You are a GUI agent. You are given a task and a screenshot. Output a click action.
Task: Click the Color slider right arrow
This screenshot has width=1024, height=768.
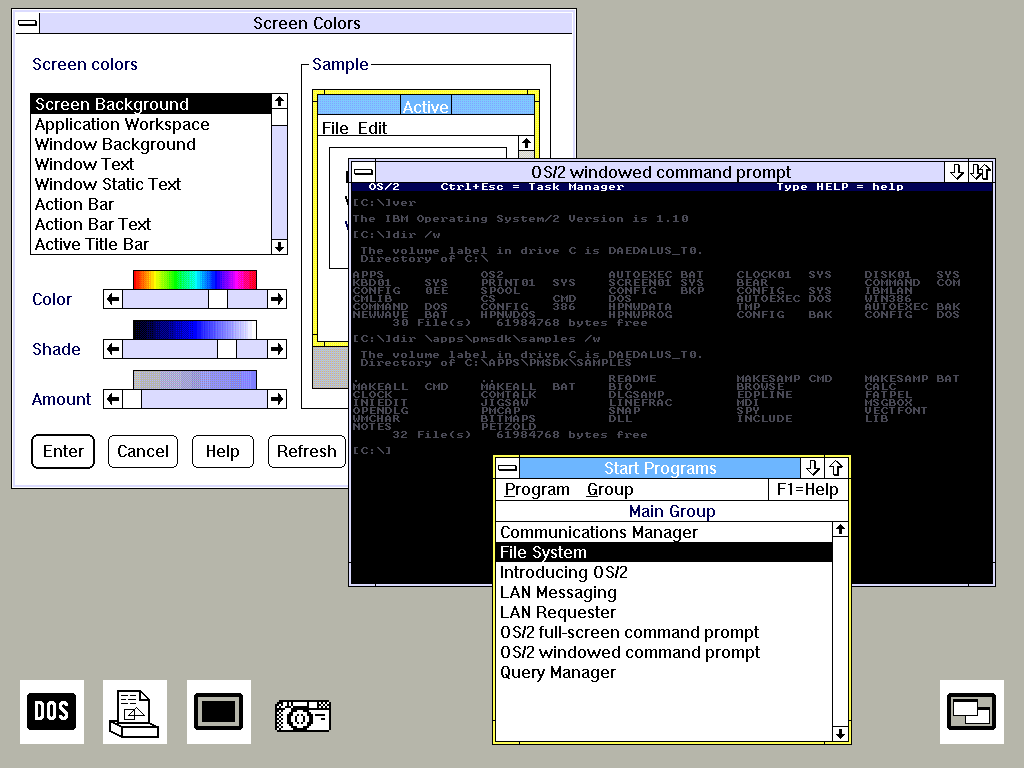(277, 299)
